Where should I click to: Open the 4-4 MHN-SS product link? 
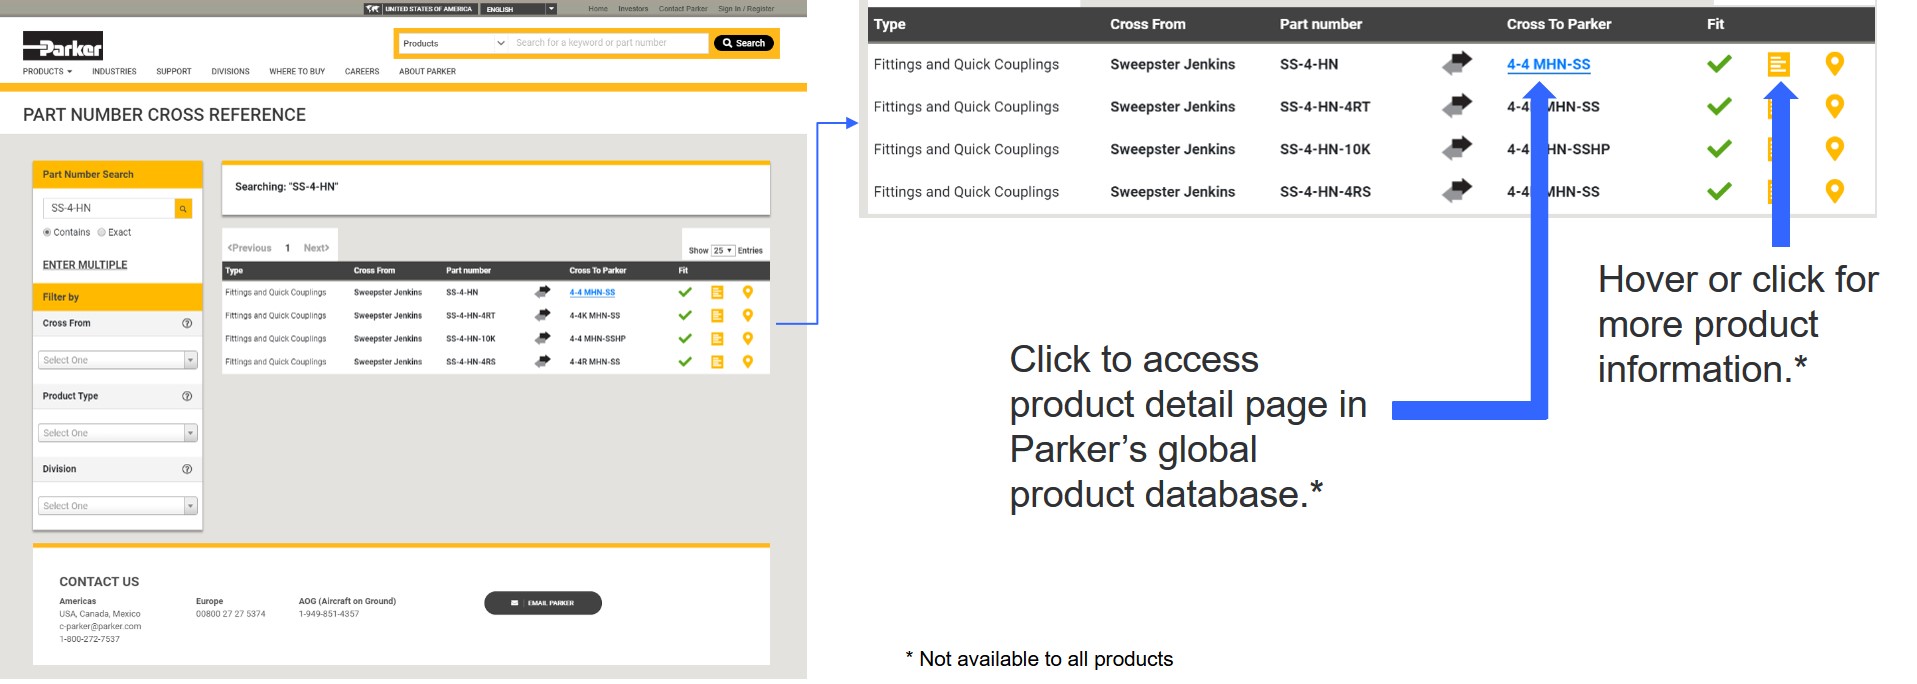(592, 293)
